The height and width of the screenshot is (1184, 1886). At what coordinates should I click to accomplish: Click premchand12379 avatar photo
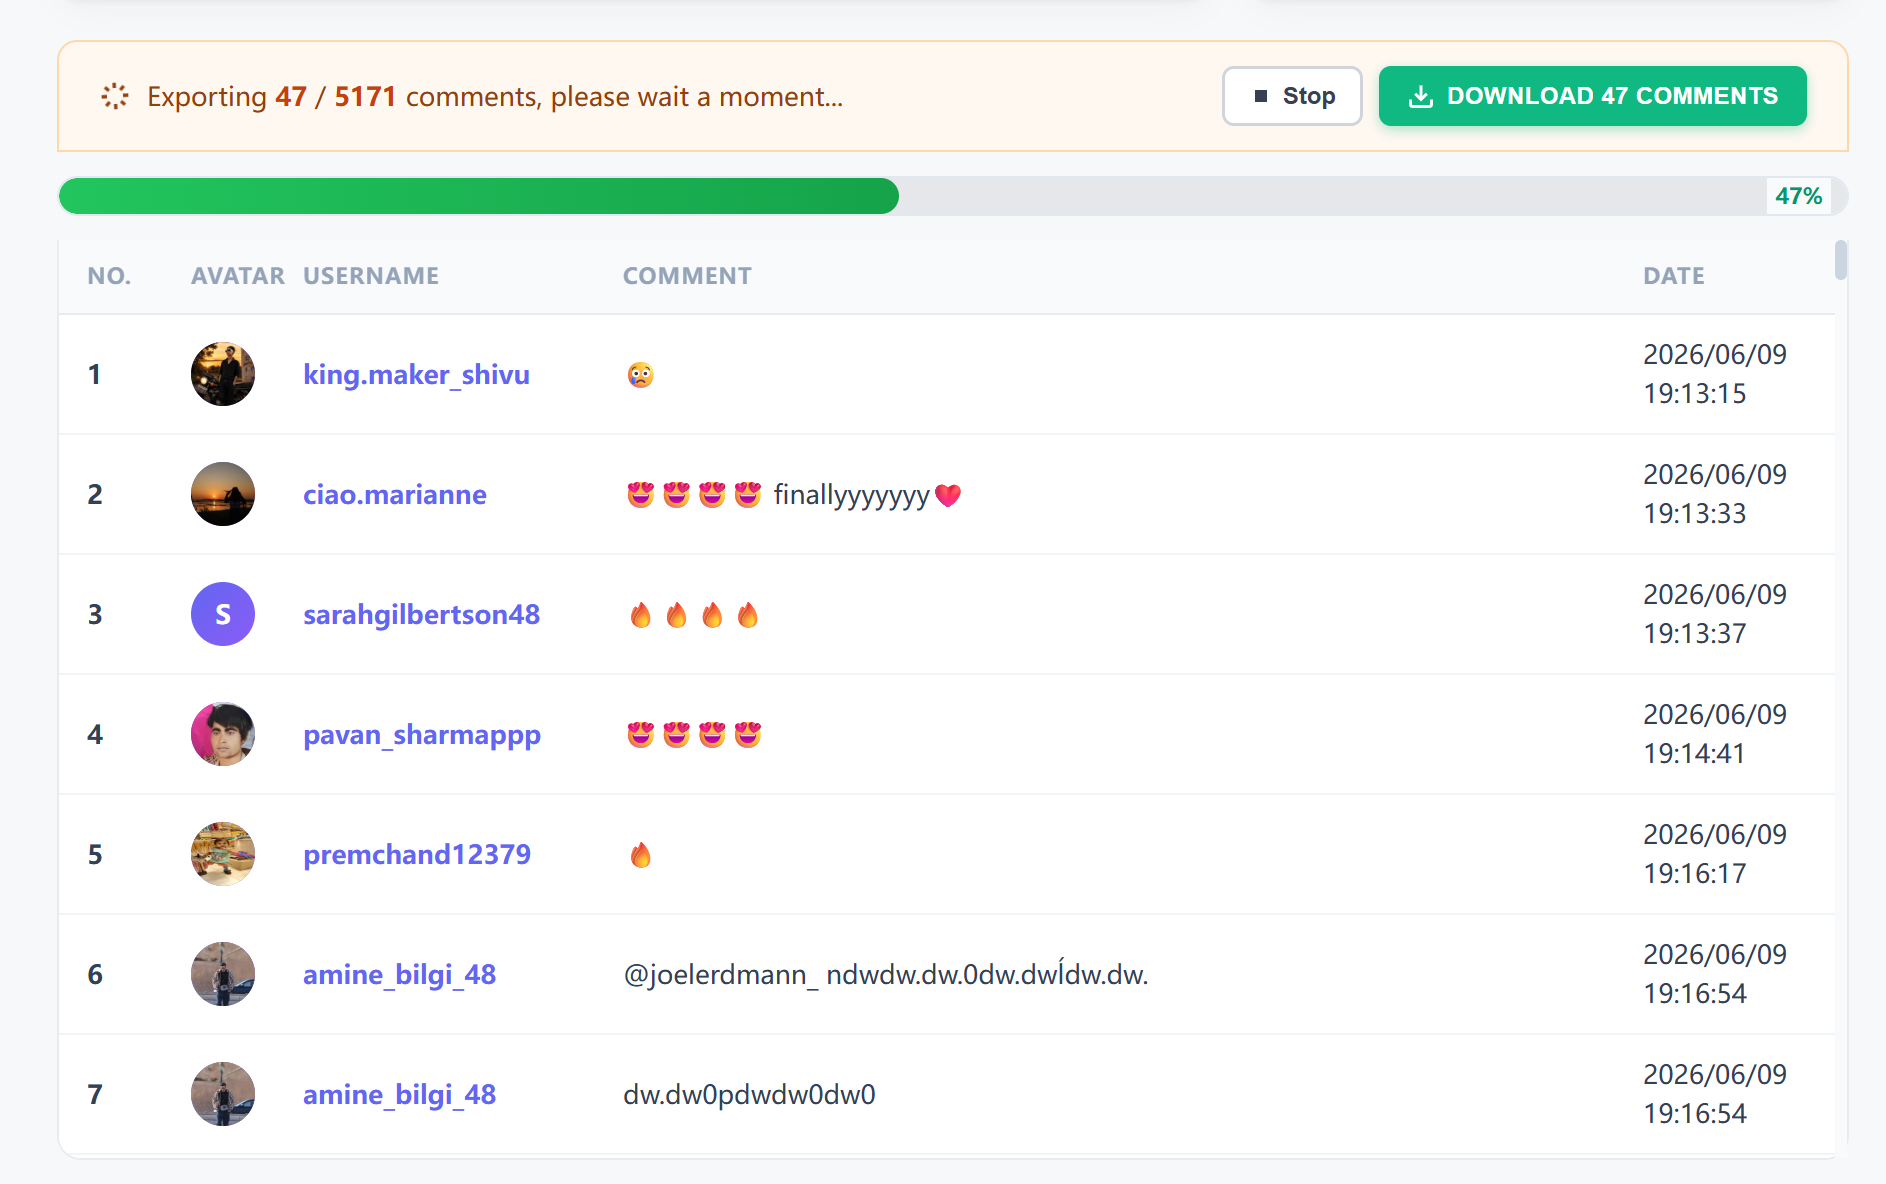223,854
